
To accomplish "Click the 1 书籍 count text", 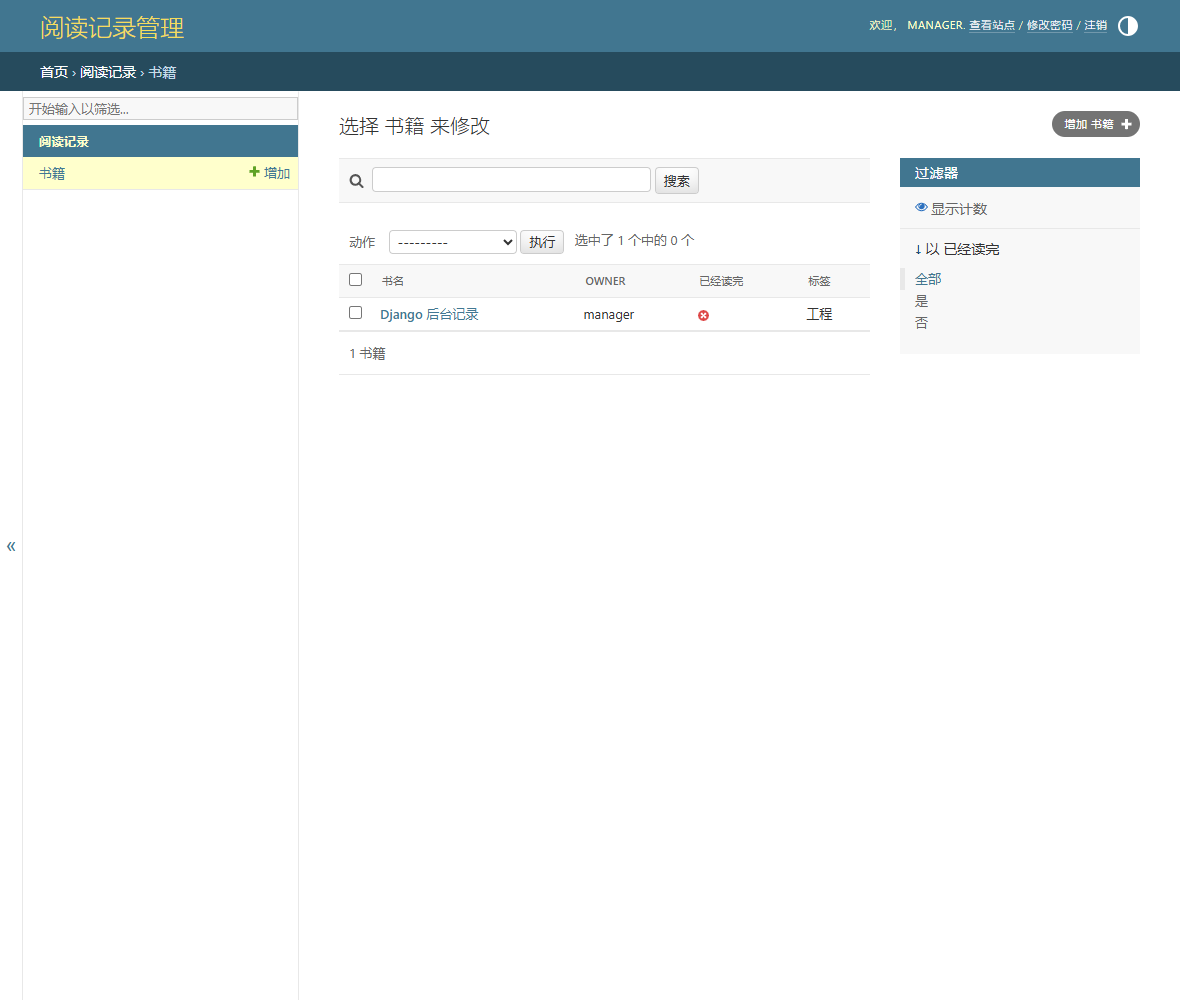I will click(x=367, y=354).
